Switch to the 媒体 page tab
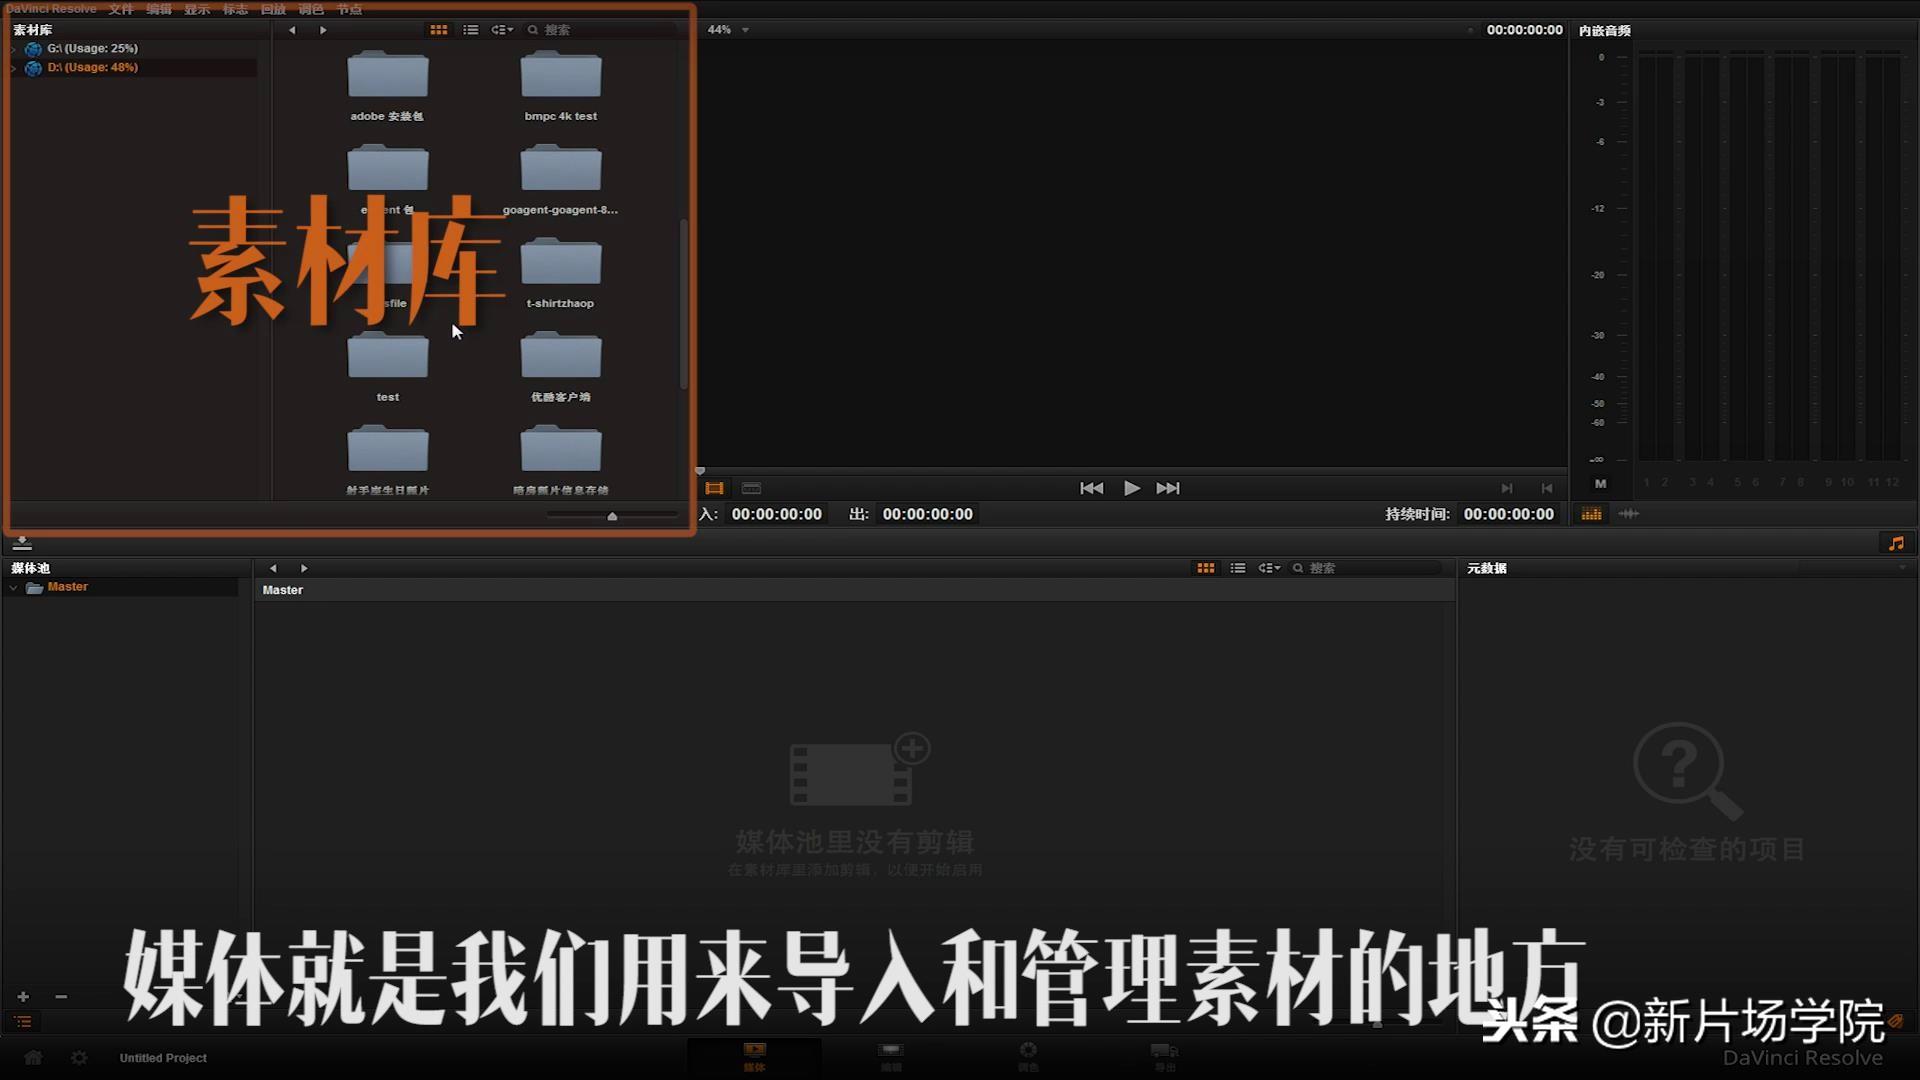Viewport: 1920px width, 1080px height. point(754,1057)
